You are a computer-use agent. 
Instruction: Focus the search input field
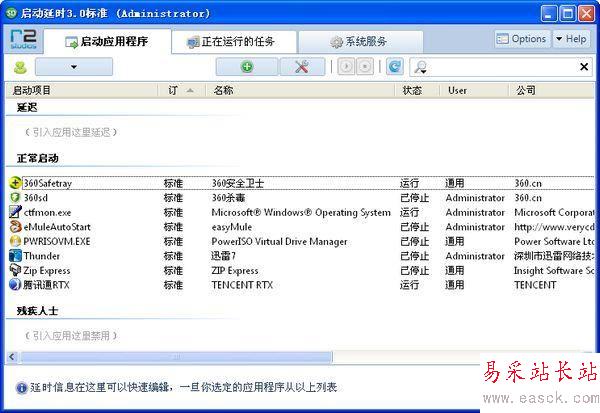click(501, 67)
